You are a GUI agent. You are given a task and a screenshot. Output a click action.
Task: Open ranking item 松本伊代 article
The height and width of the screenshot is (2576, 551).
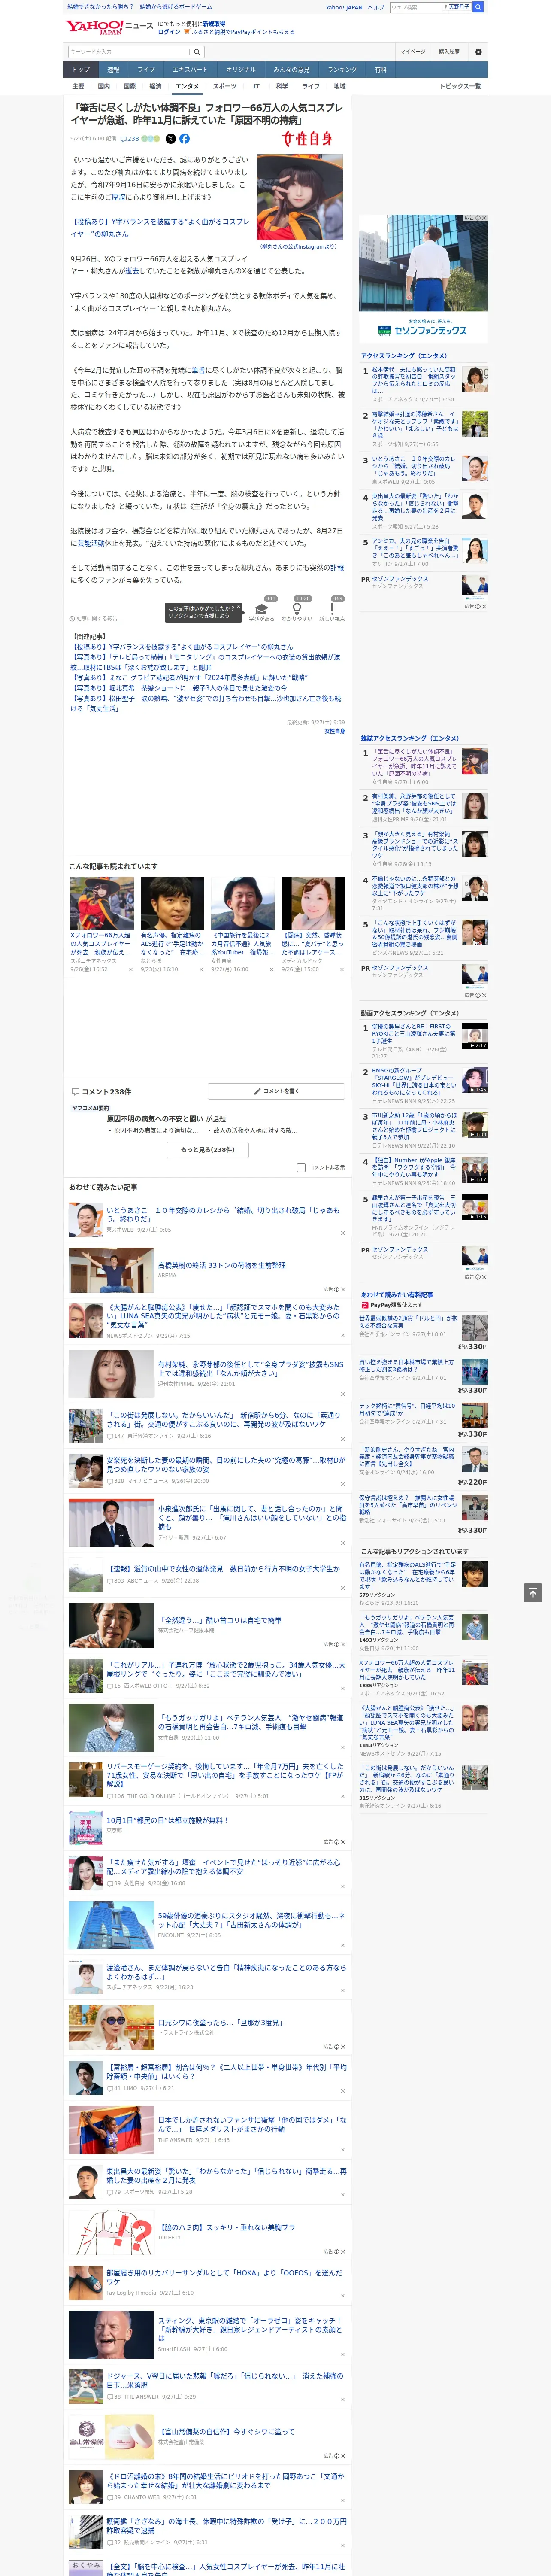(x=414, y=380)
